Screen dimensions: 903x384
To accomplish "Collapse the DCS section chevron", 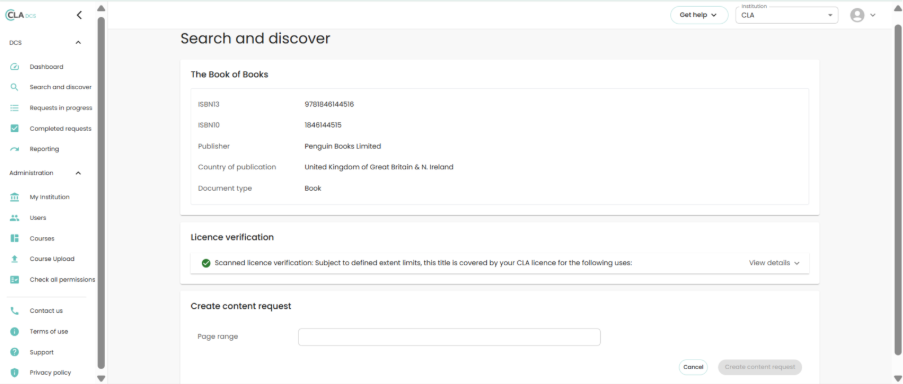I will (x=78, y=43).
